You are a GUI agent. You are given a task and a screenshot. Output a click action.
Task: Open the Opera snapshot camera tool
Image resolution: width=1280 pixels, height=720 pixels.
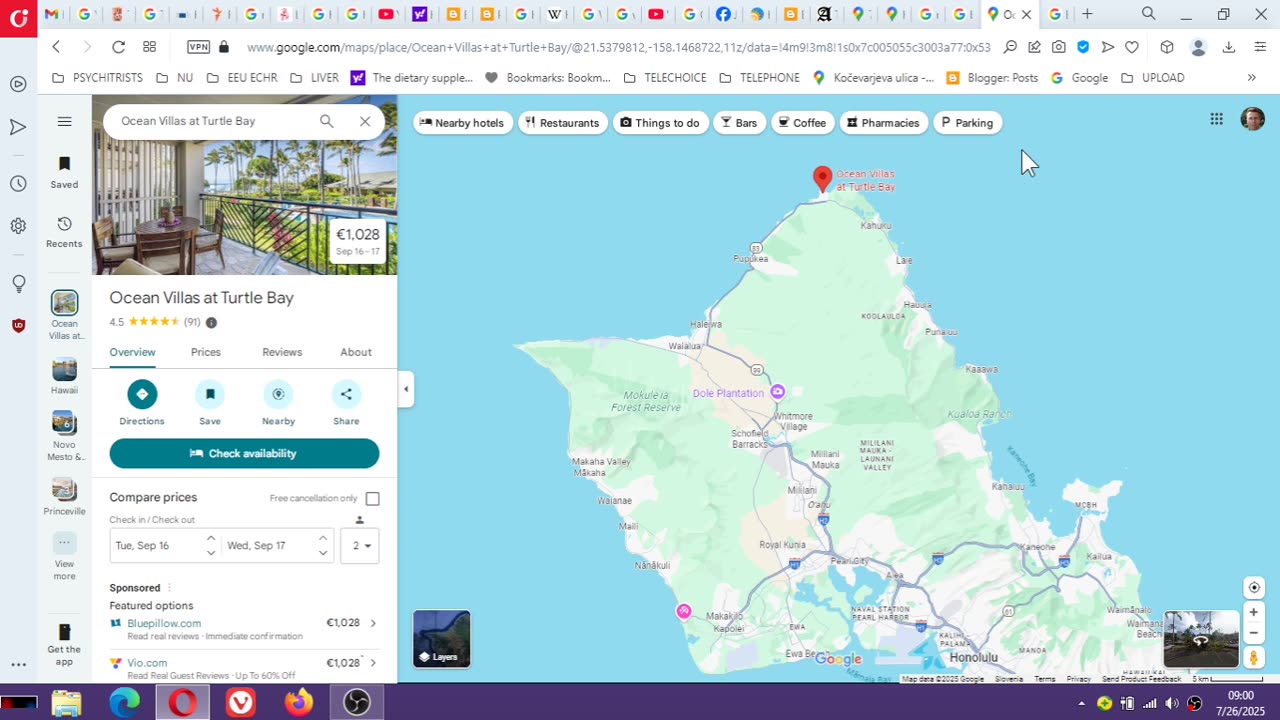pyautogui.click(x=1058, y=47)
